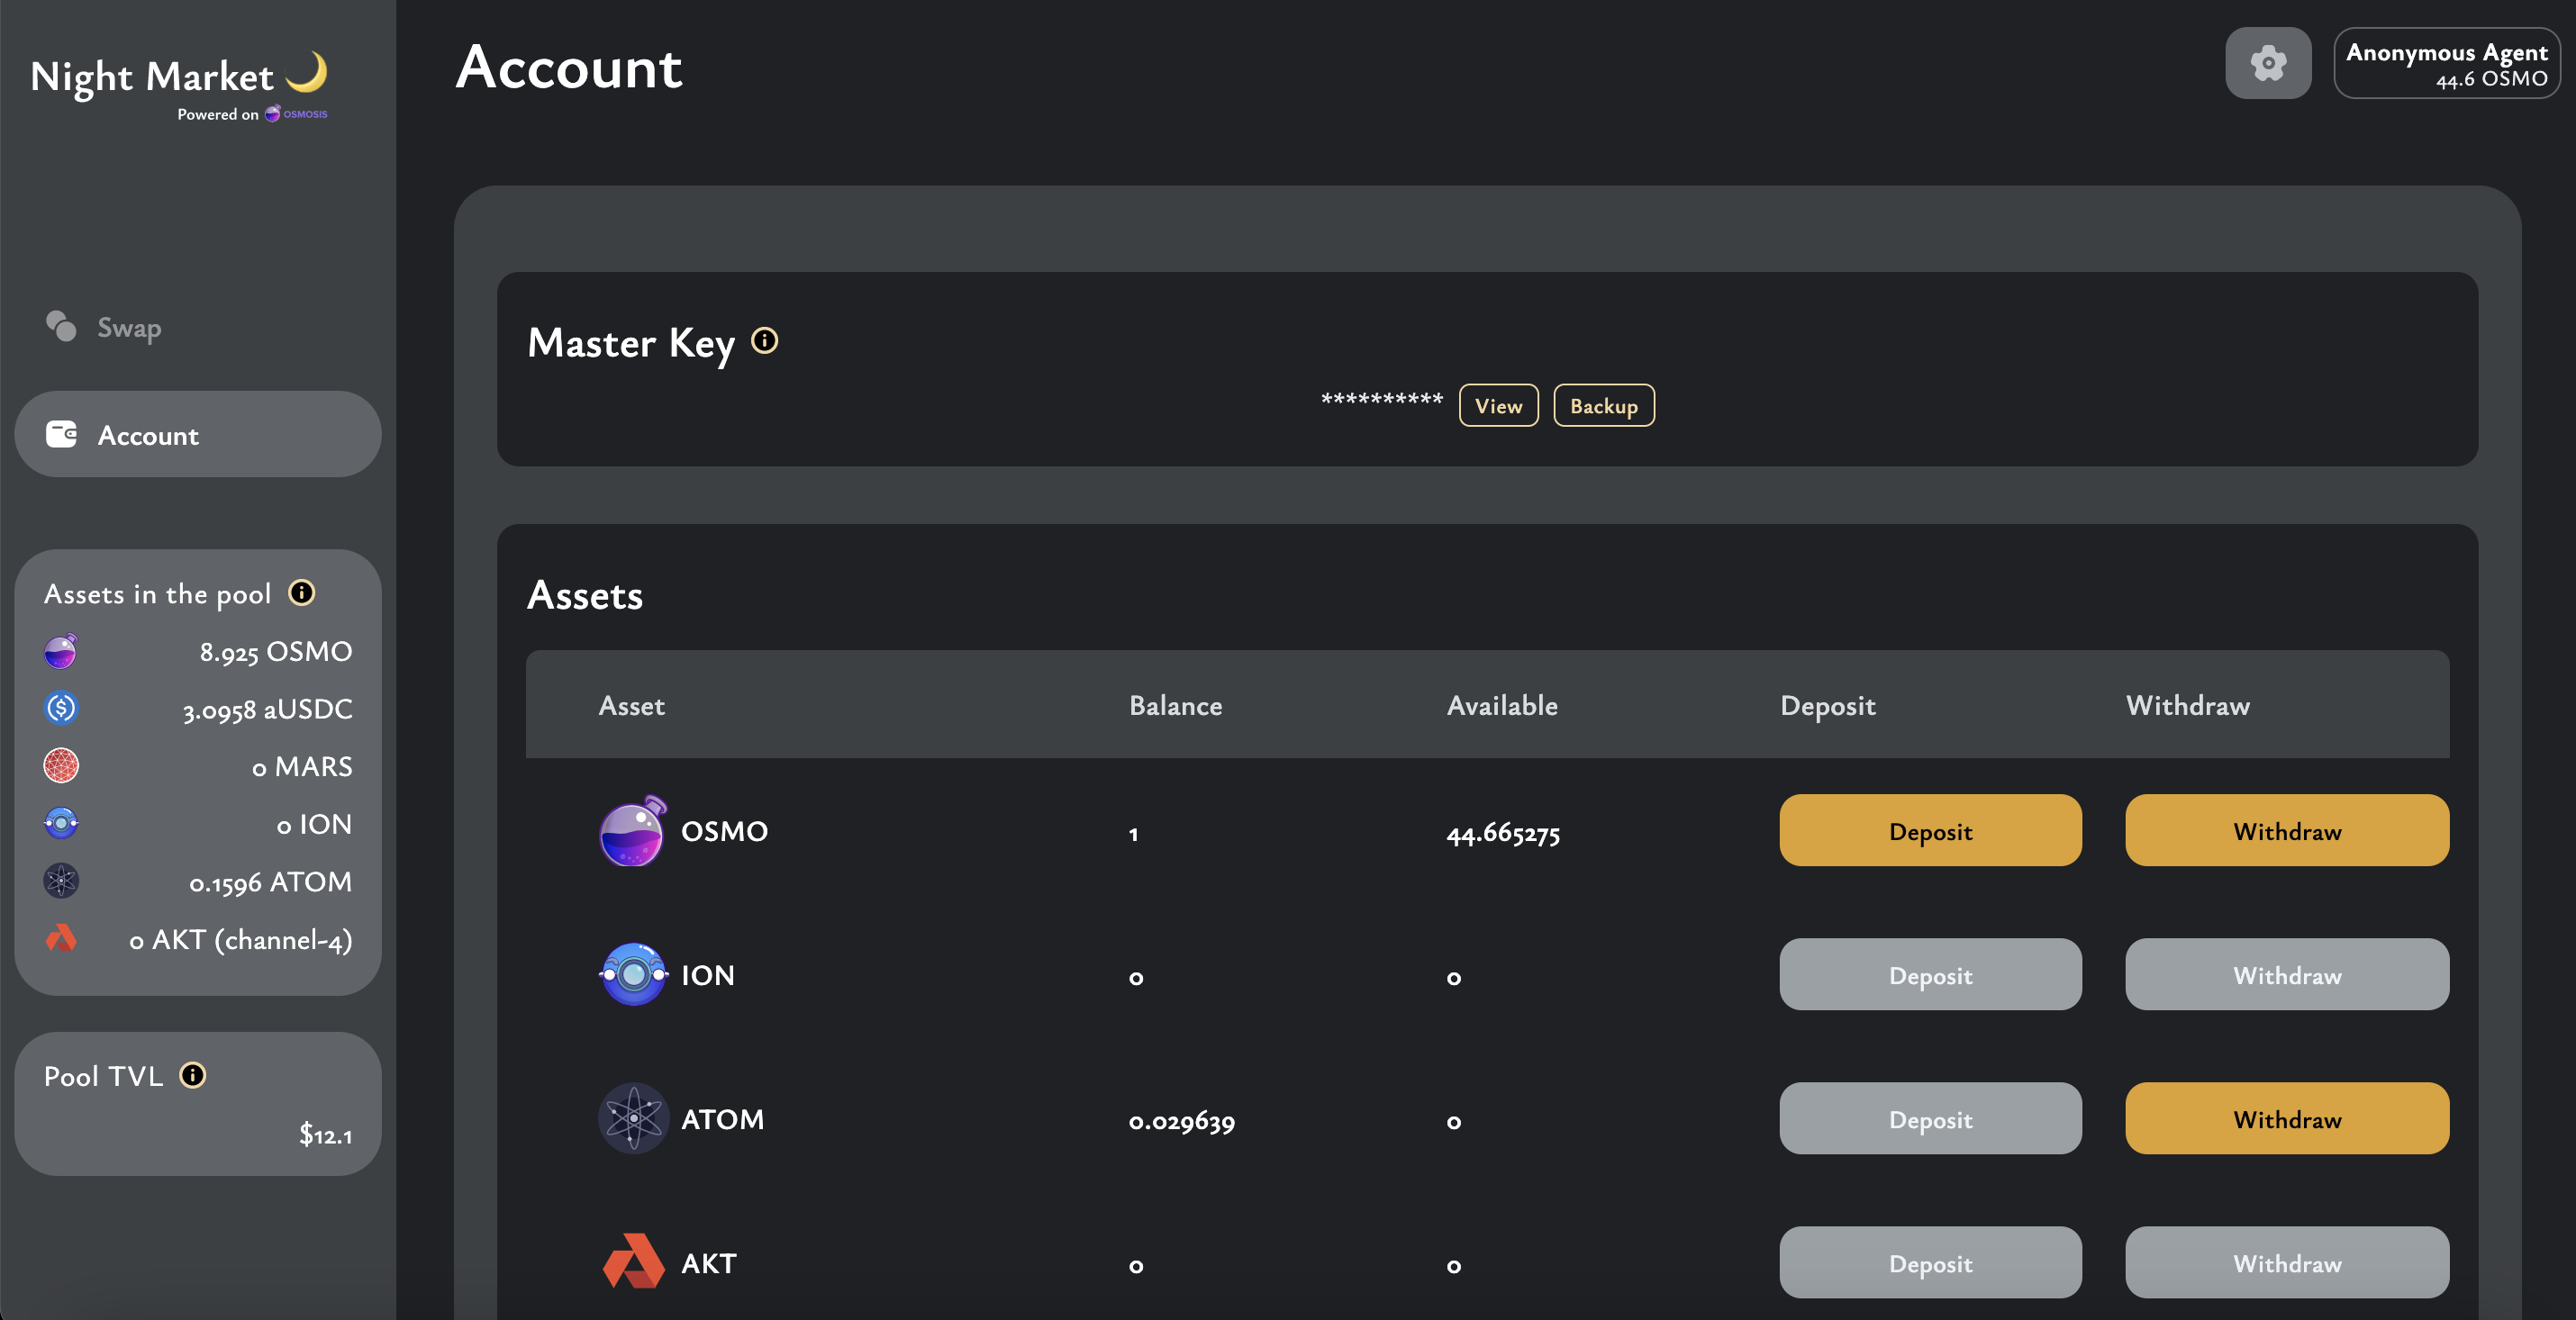Deposit OSMO into the account

pos(1929,831)
